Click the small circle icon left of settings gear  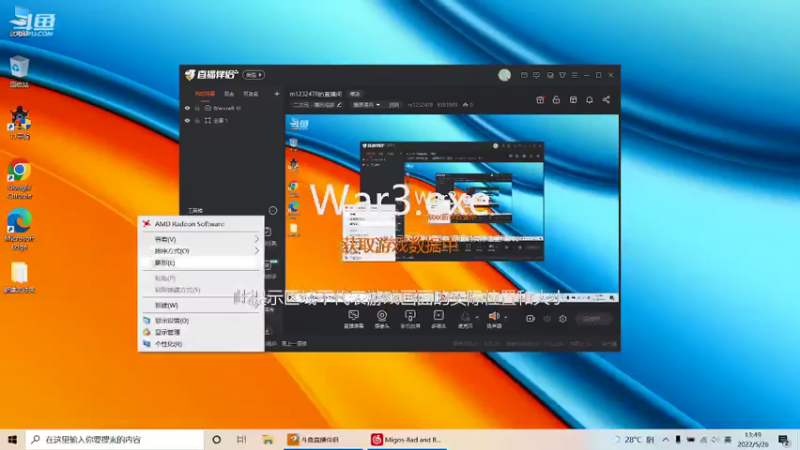pos(546,318)
